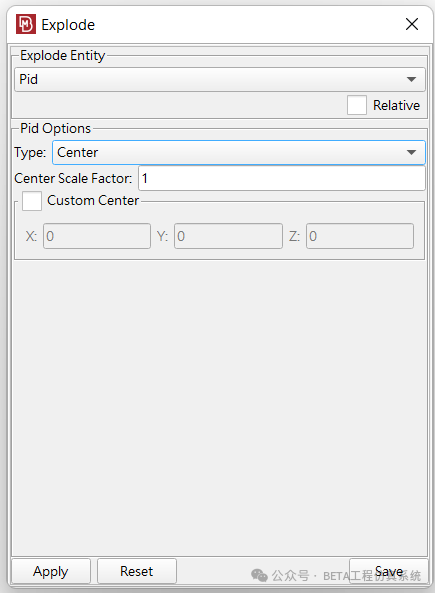Click the Apply button

[51, 571]
